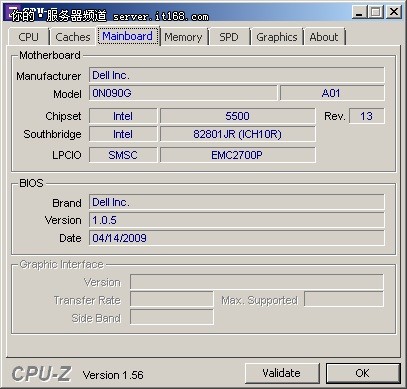Click the Graphic Interface group title

(x=61, y=265)
